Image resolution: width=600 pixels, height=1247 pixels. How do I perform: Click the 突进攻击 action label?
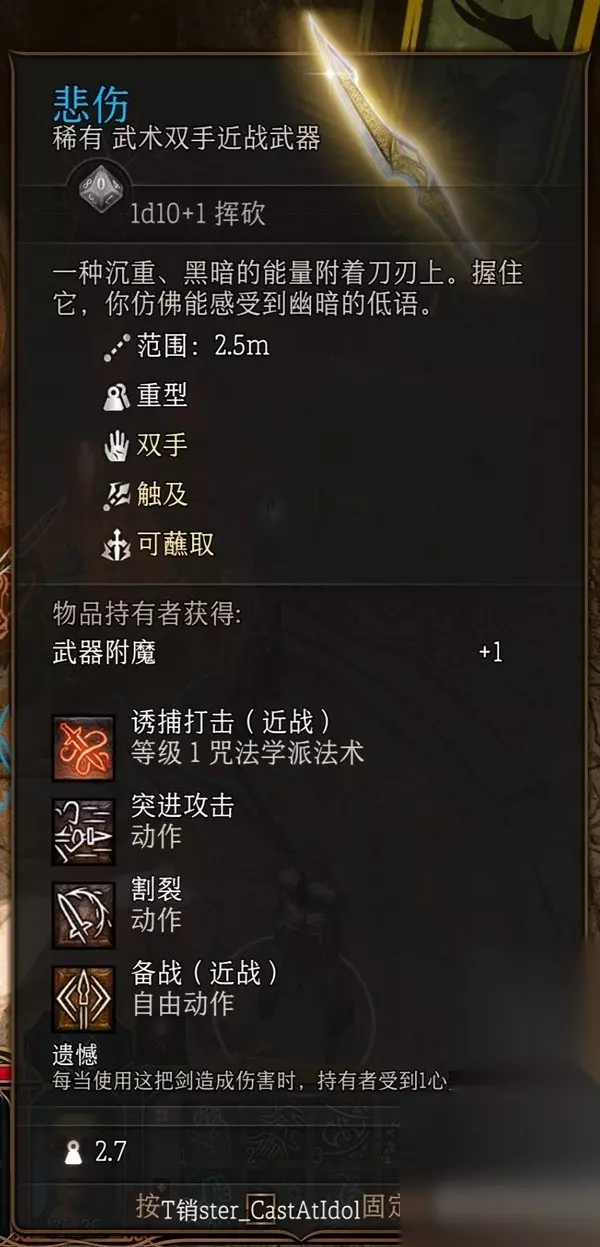pyautogui.click(x=182, y=806)
